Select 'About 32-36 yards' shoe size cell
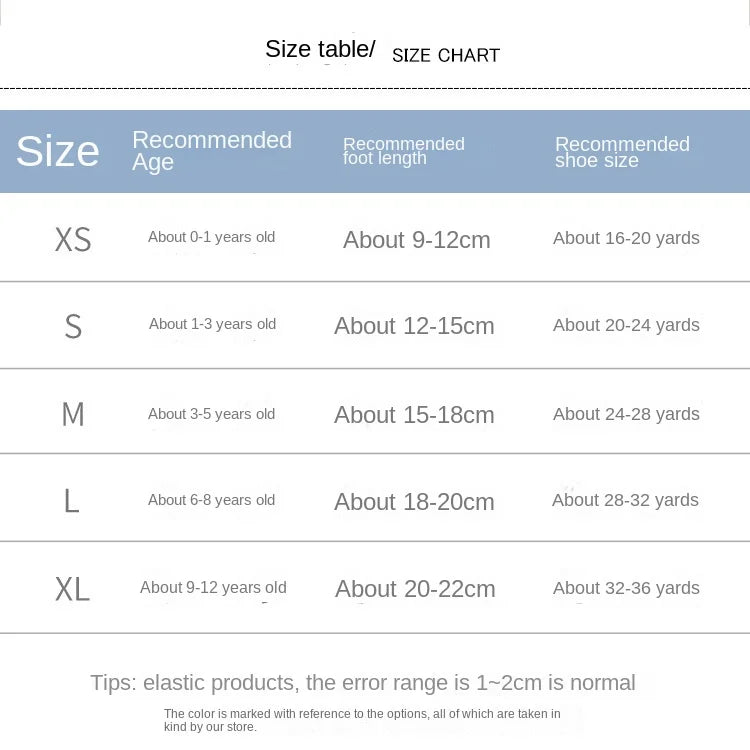This screenshot has height=750, width=750. pos(626,588)
